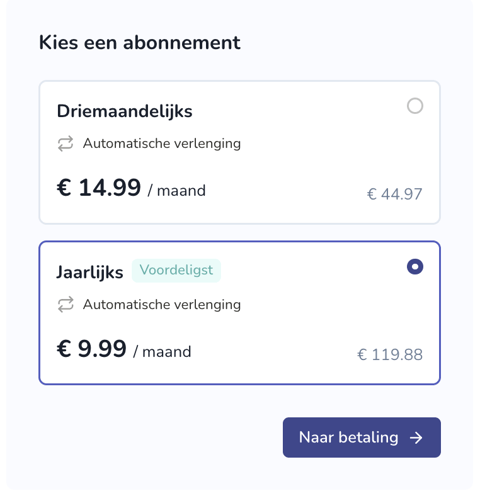Image resolution: width=480 pixels, height=491 pixels.
Task: Select the Jaarlijks radio button
Action: pyautogui.click(x=415, y=267)
